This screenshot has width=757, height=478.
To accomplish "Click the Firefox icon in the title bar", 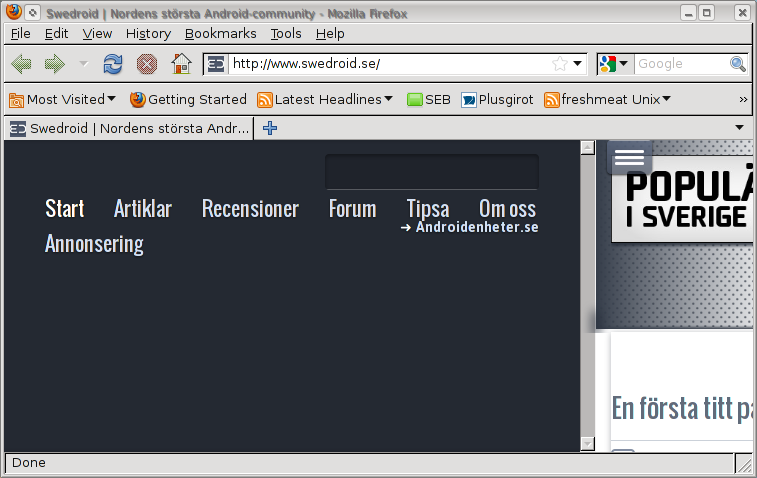I will click(14, 12).
